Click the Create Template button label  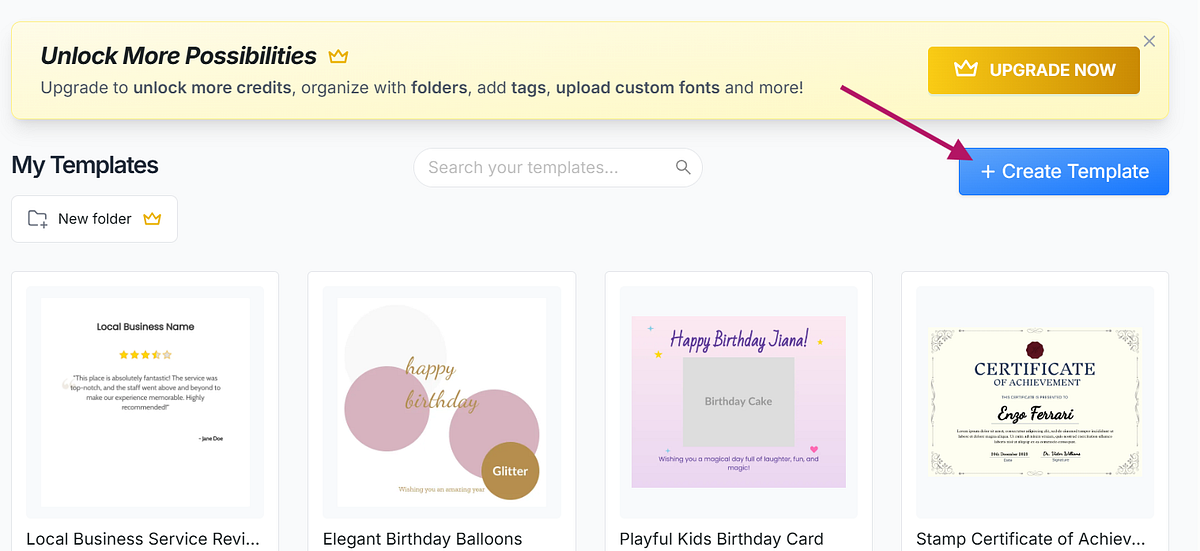pos(1075,172)
